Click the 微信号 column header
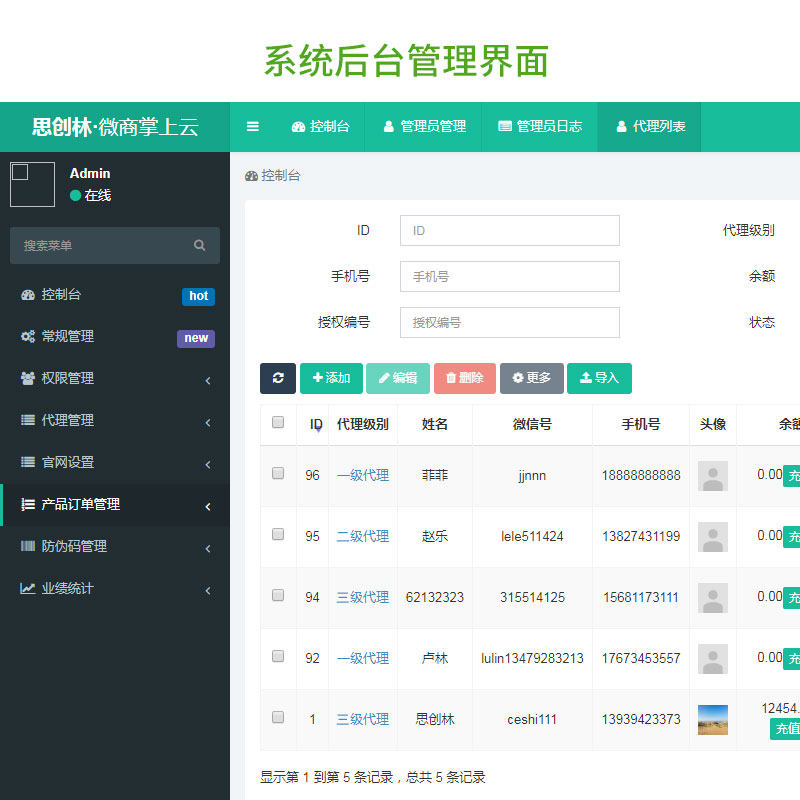 [532, 424]
